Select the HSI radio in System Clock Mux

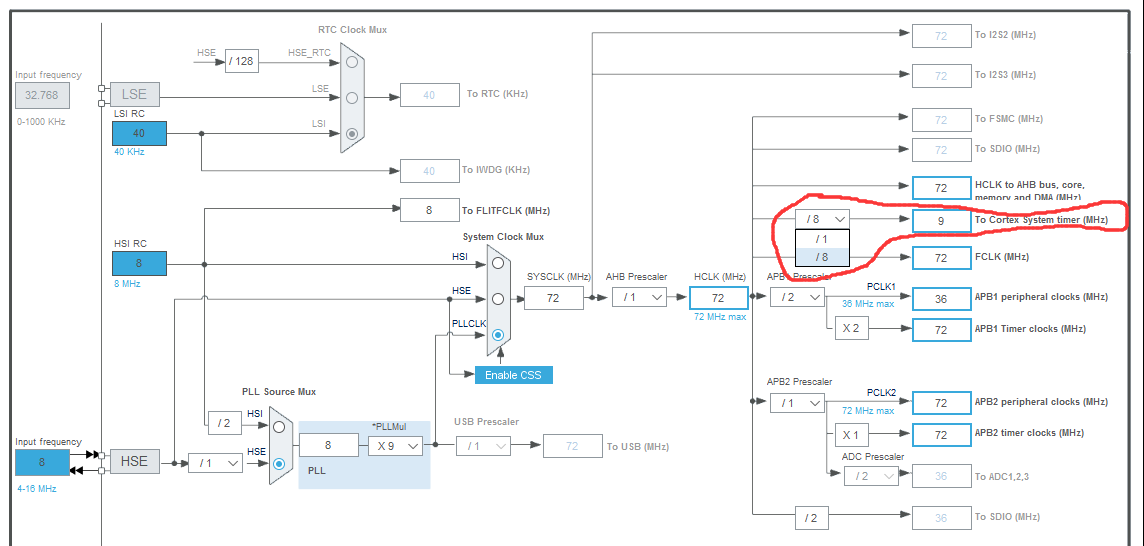click(498, 263)
